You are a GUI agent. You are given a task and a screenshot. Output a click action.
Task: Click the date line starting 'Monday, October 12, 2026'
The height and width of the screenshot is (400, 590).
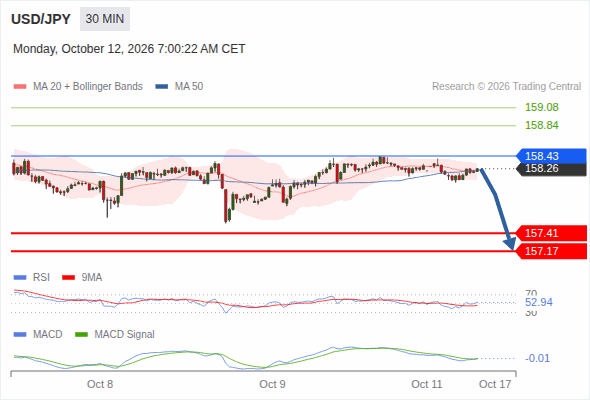tap(129, 49)
